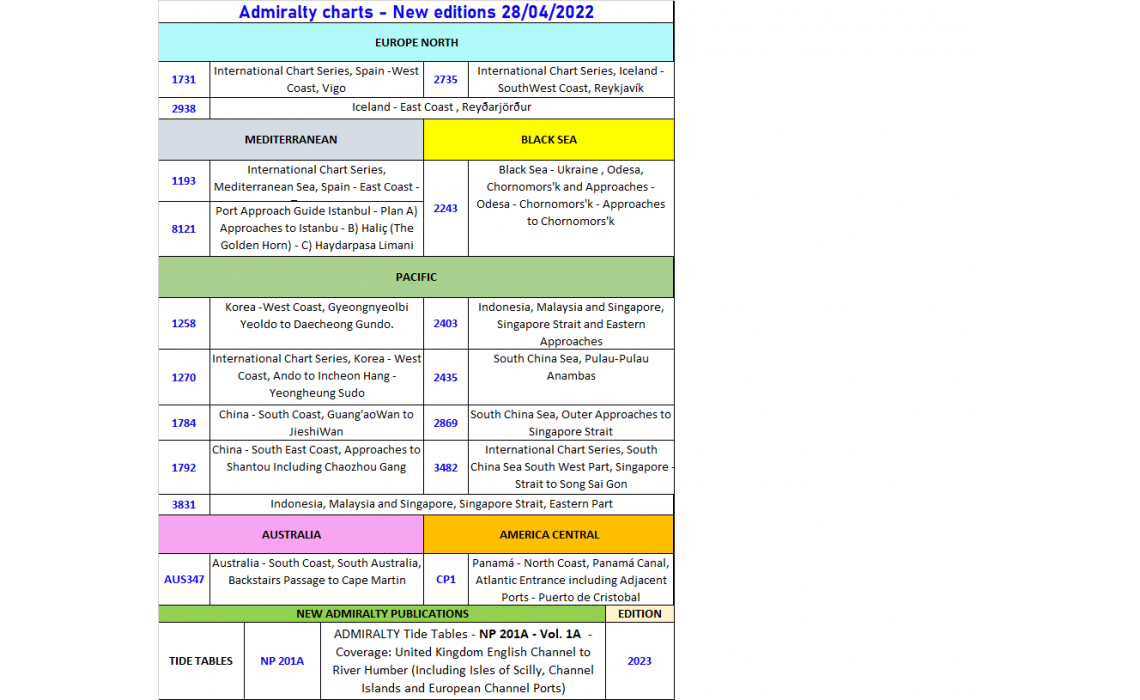1140x700 pixels.
Task: Select chart number 8121
Action: tap(183, 229)
